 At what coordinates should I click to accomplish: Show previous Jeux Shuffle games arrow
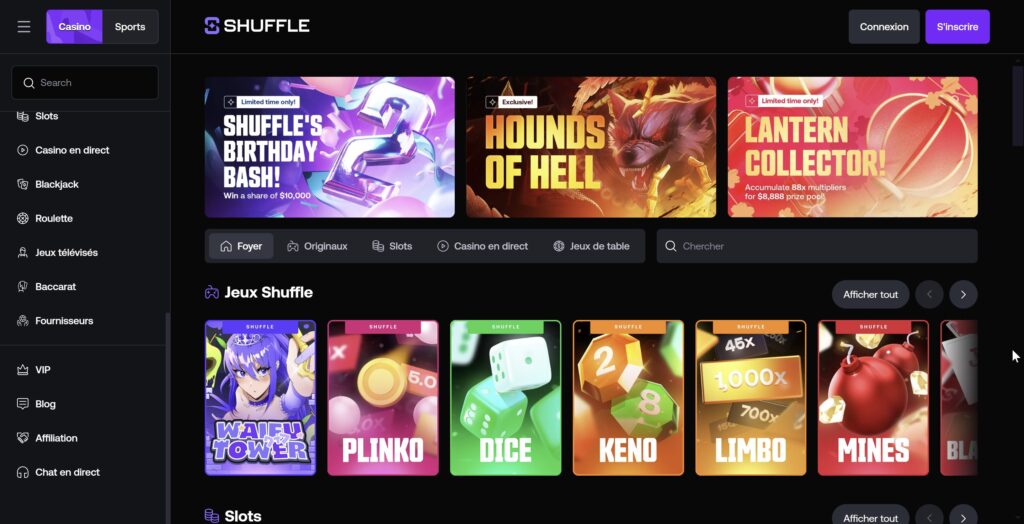[x=929, y=295]
